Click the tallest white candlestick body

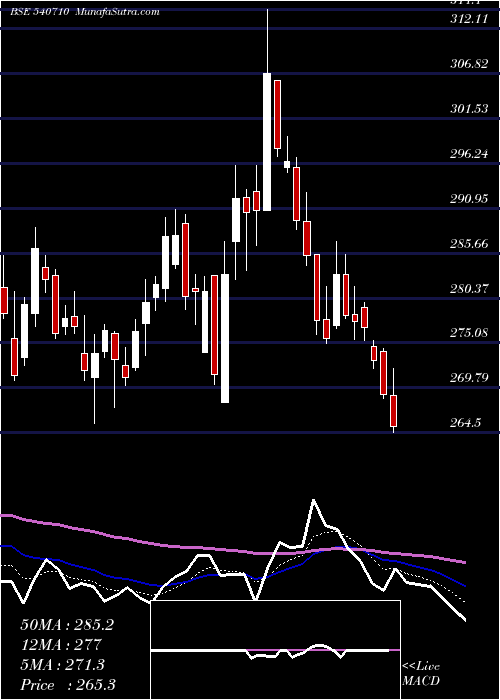[x=267, y=142]
